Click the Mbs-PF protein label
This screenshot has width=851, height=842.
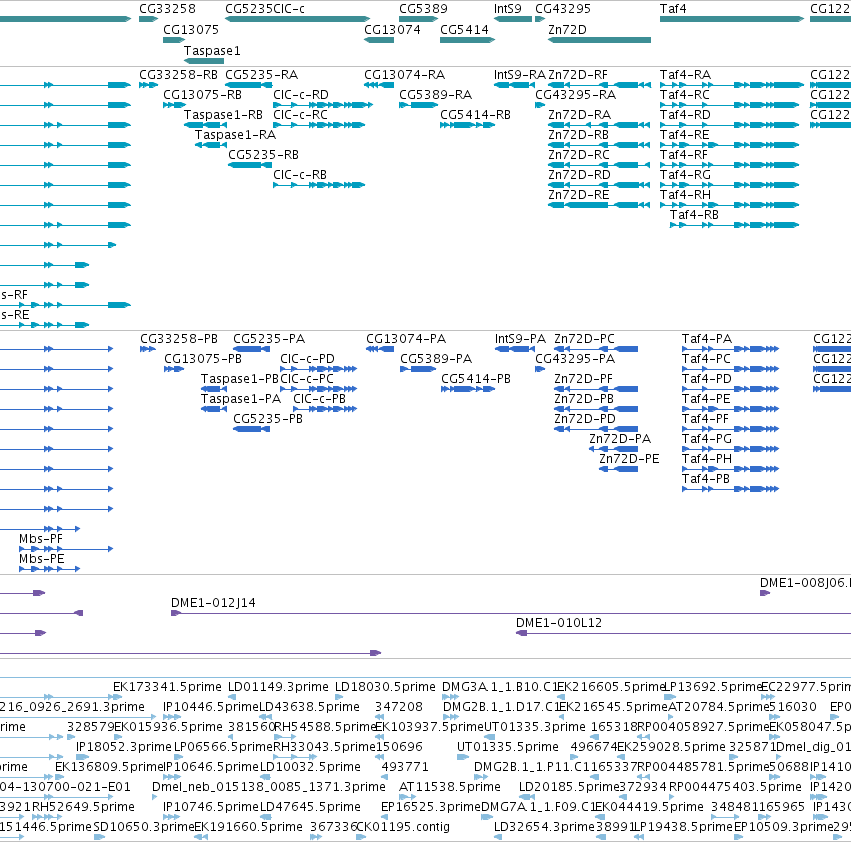click(x=41, y=539)
